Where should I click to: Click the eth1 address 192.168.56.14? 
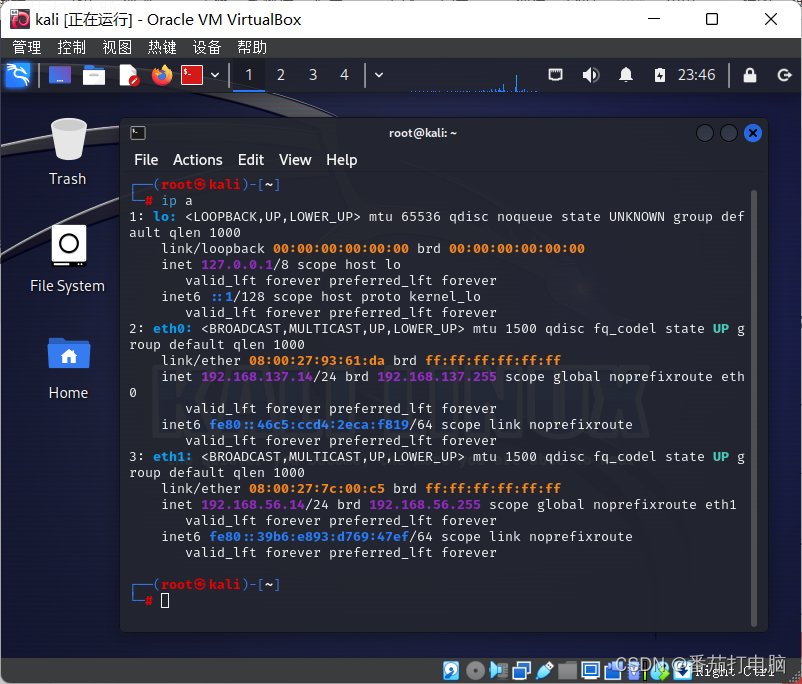pos(253,505)
